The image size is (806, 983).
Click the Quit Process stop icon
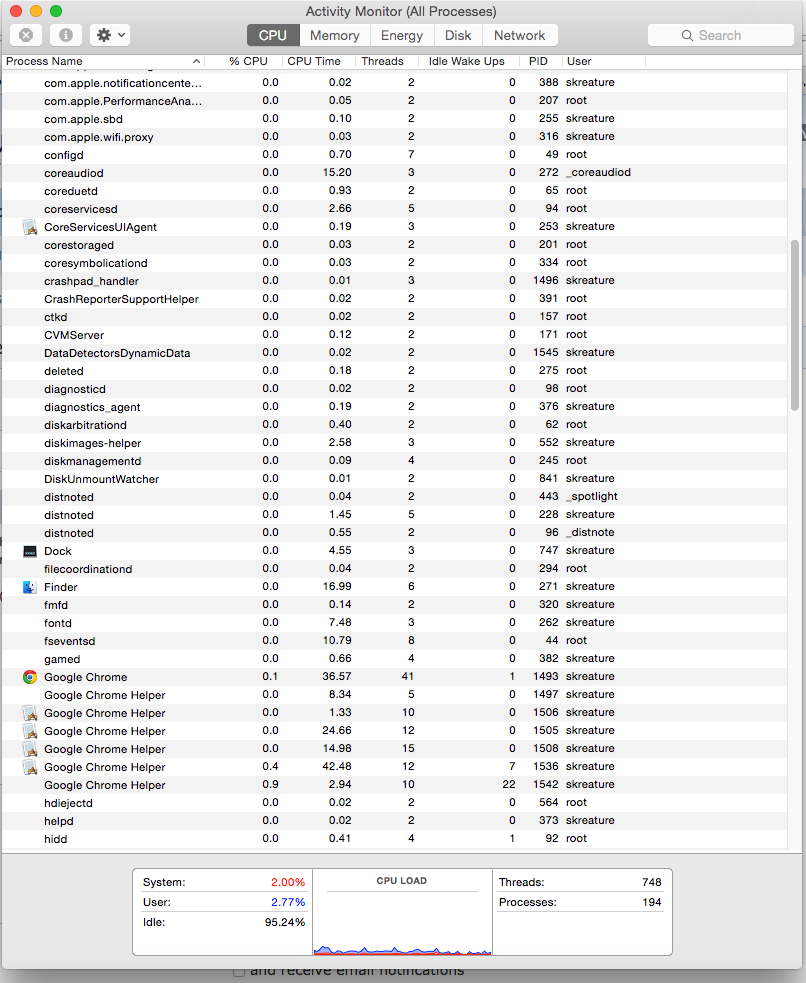pos(26,35)
